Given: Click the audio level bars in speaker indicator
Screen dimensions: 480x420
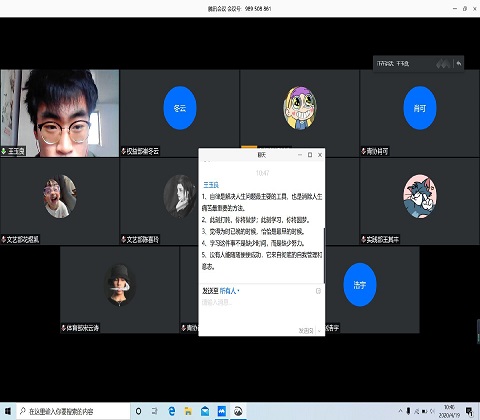Looking at the screenshot, I should pyautogui.click(x=443, y=63).
